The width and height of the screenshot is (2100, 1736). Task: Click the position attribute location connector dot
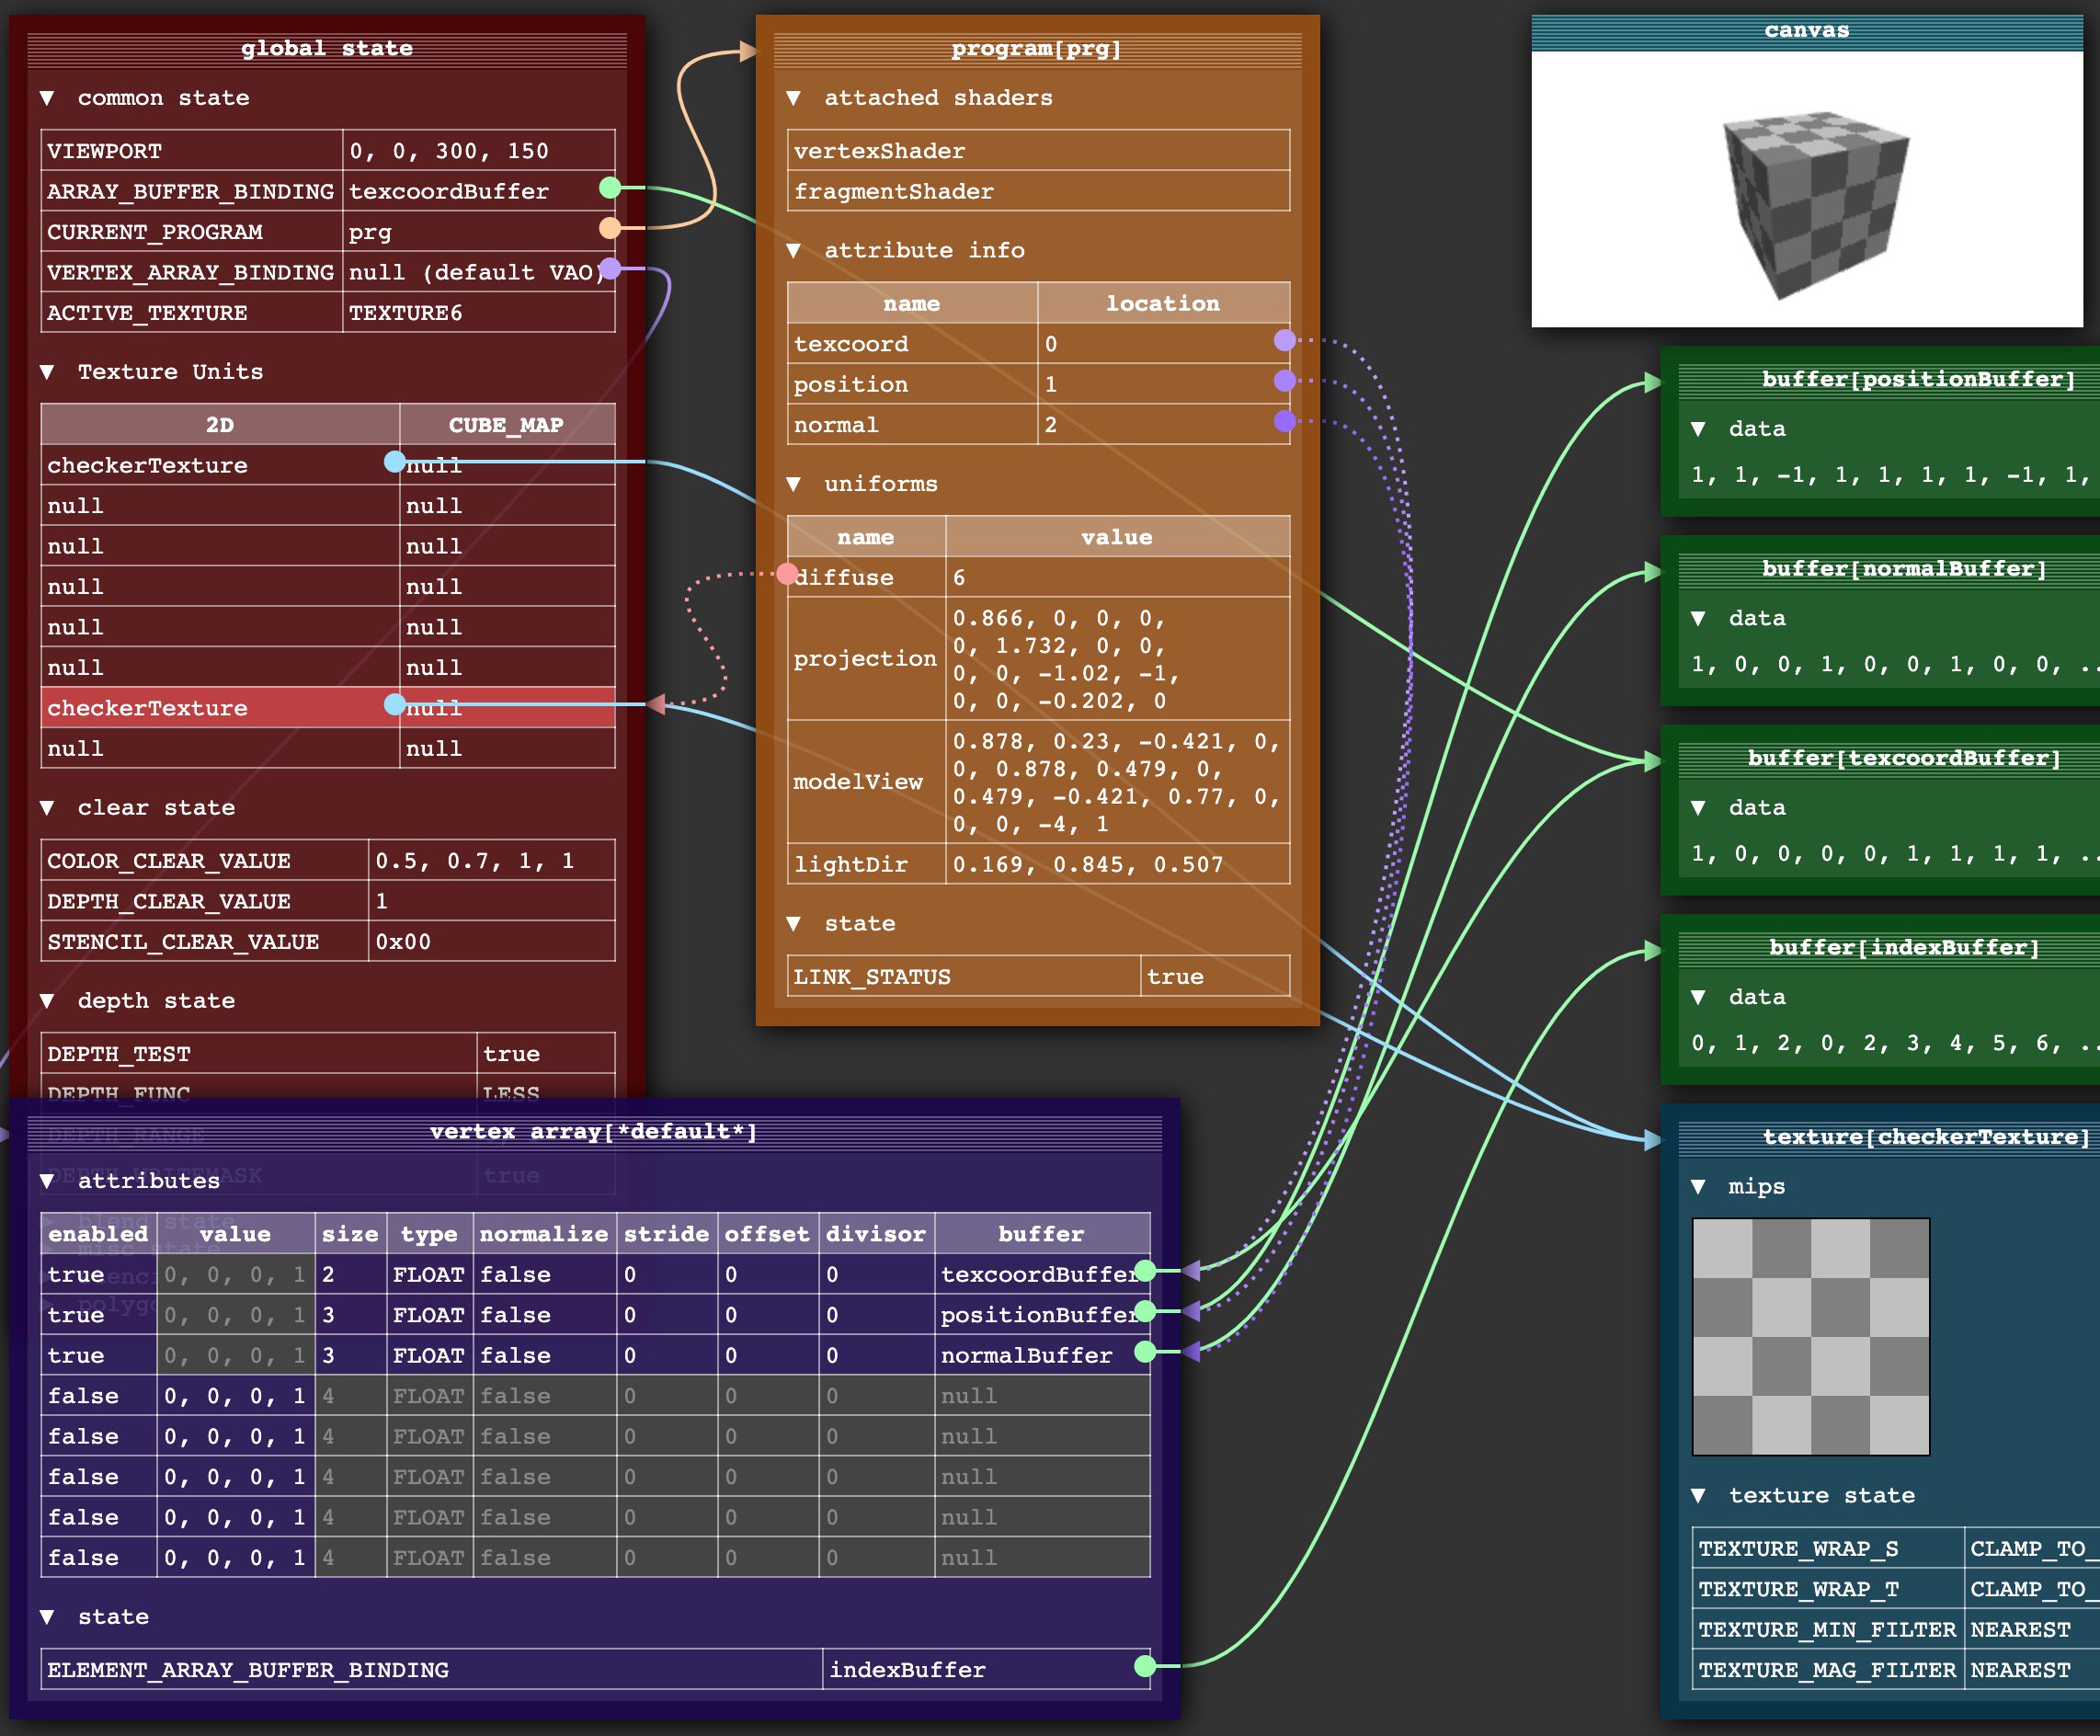point(1285,381)
